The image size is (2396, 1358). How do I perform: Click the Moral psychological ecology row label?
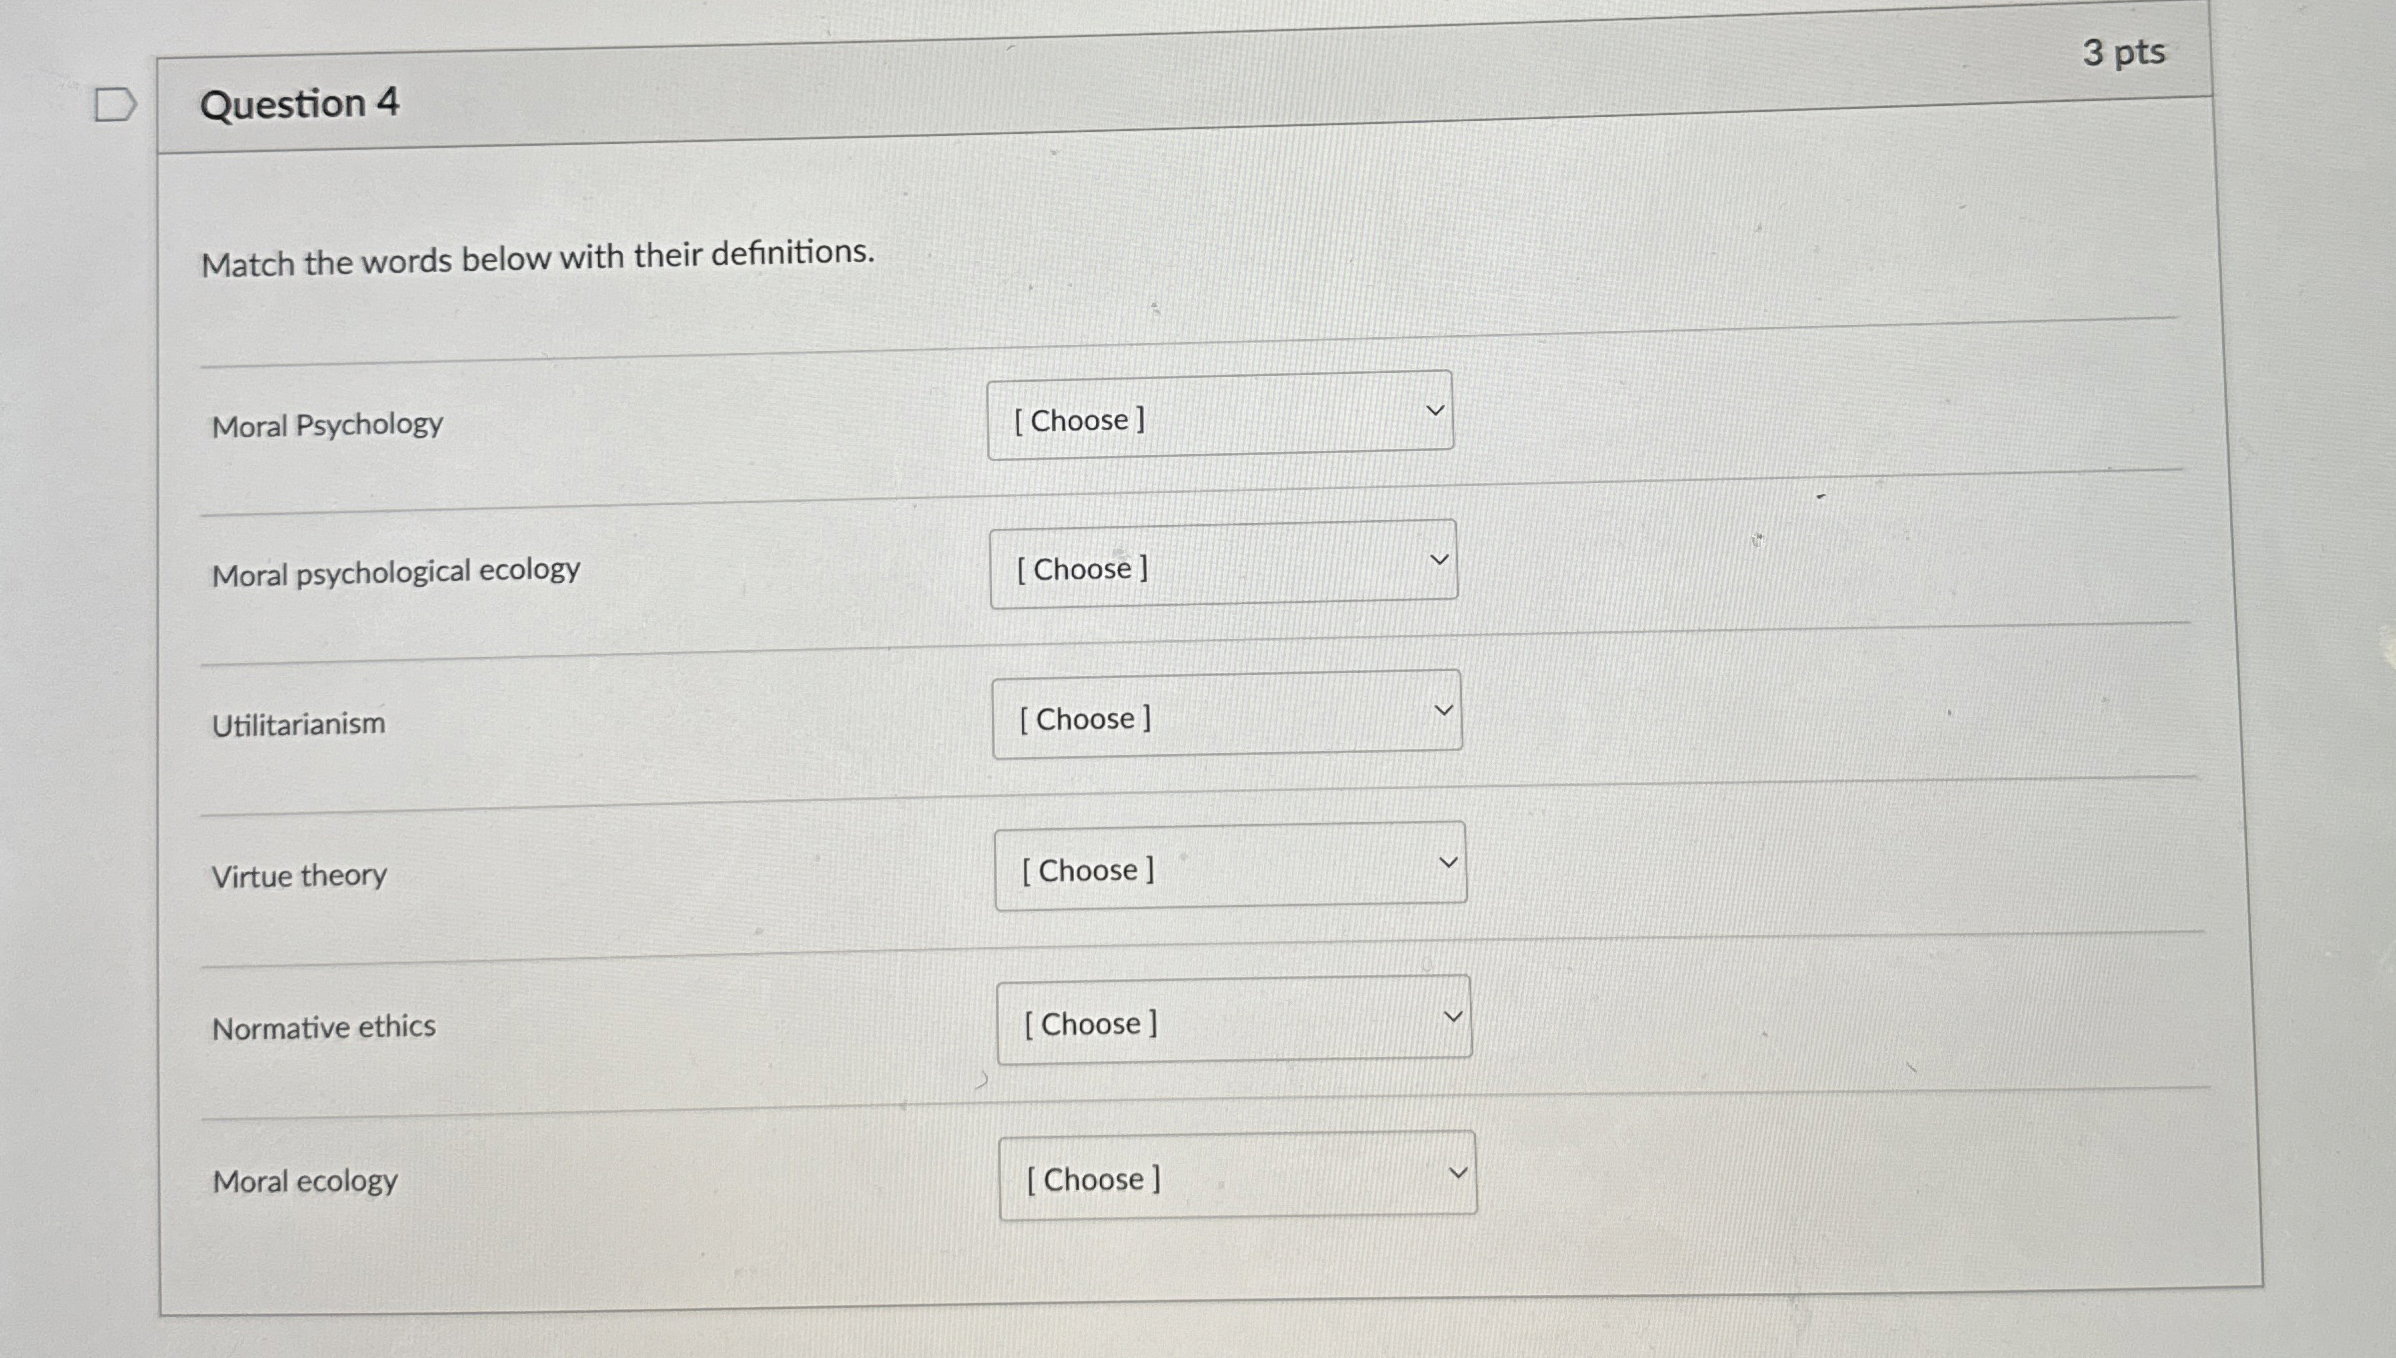[x=394, y=570]
